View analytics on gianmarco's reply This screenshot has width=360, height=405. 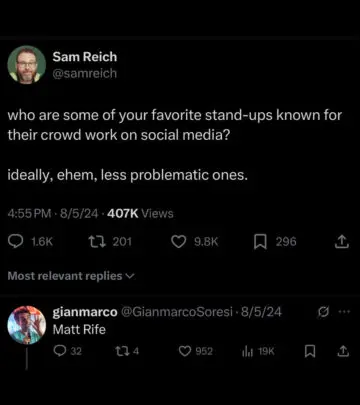(247, 351)
